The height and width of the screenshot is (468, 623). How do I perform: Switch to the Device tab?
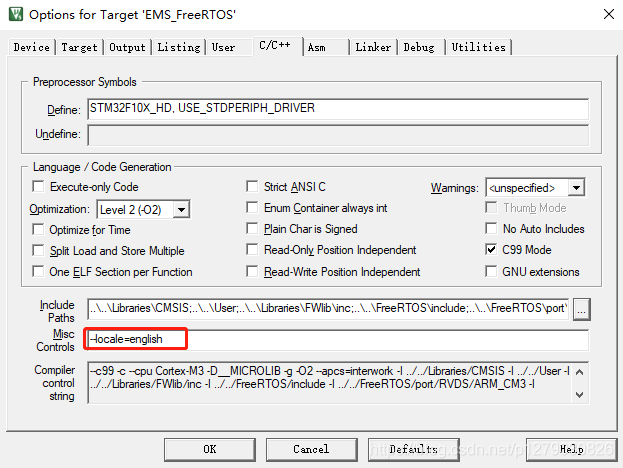(31, 47)
